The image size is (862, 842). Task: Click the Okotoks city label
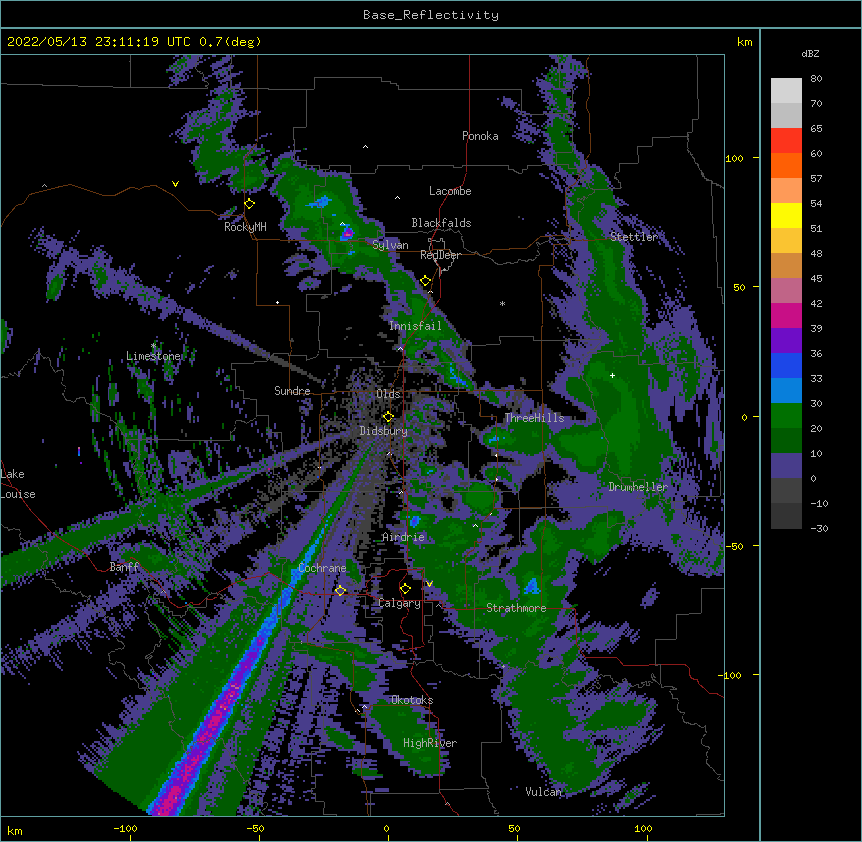pos(412,700)
